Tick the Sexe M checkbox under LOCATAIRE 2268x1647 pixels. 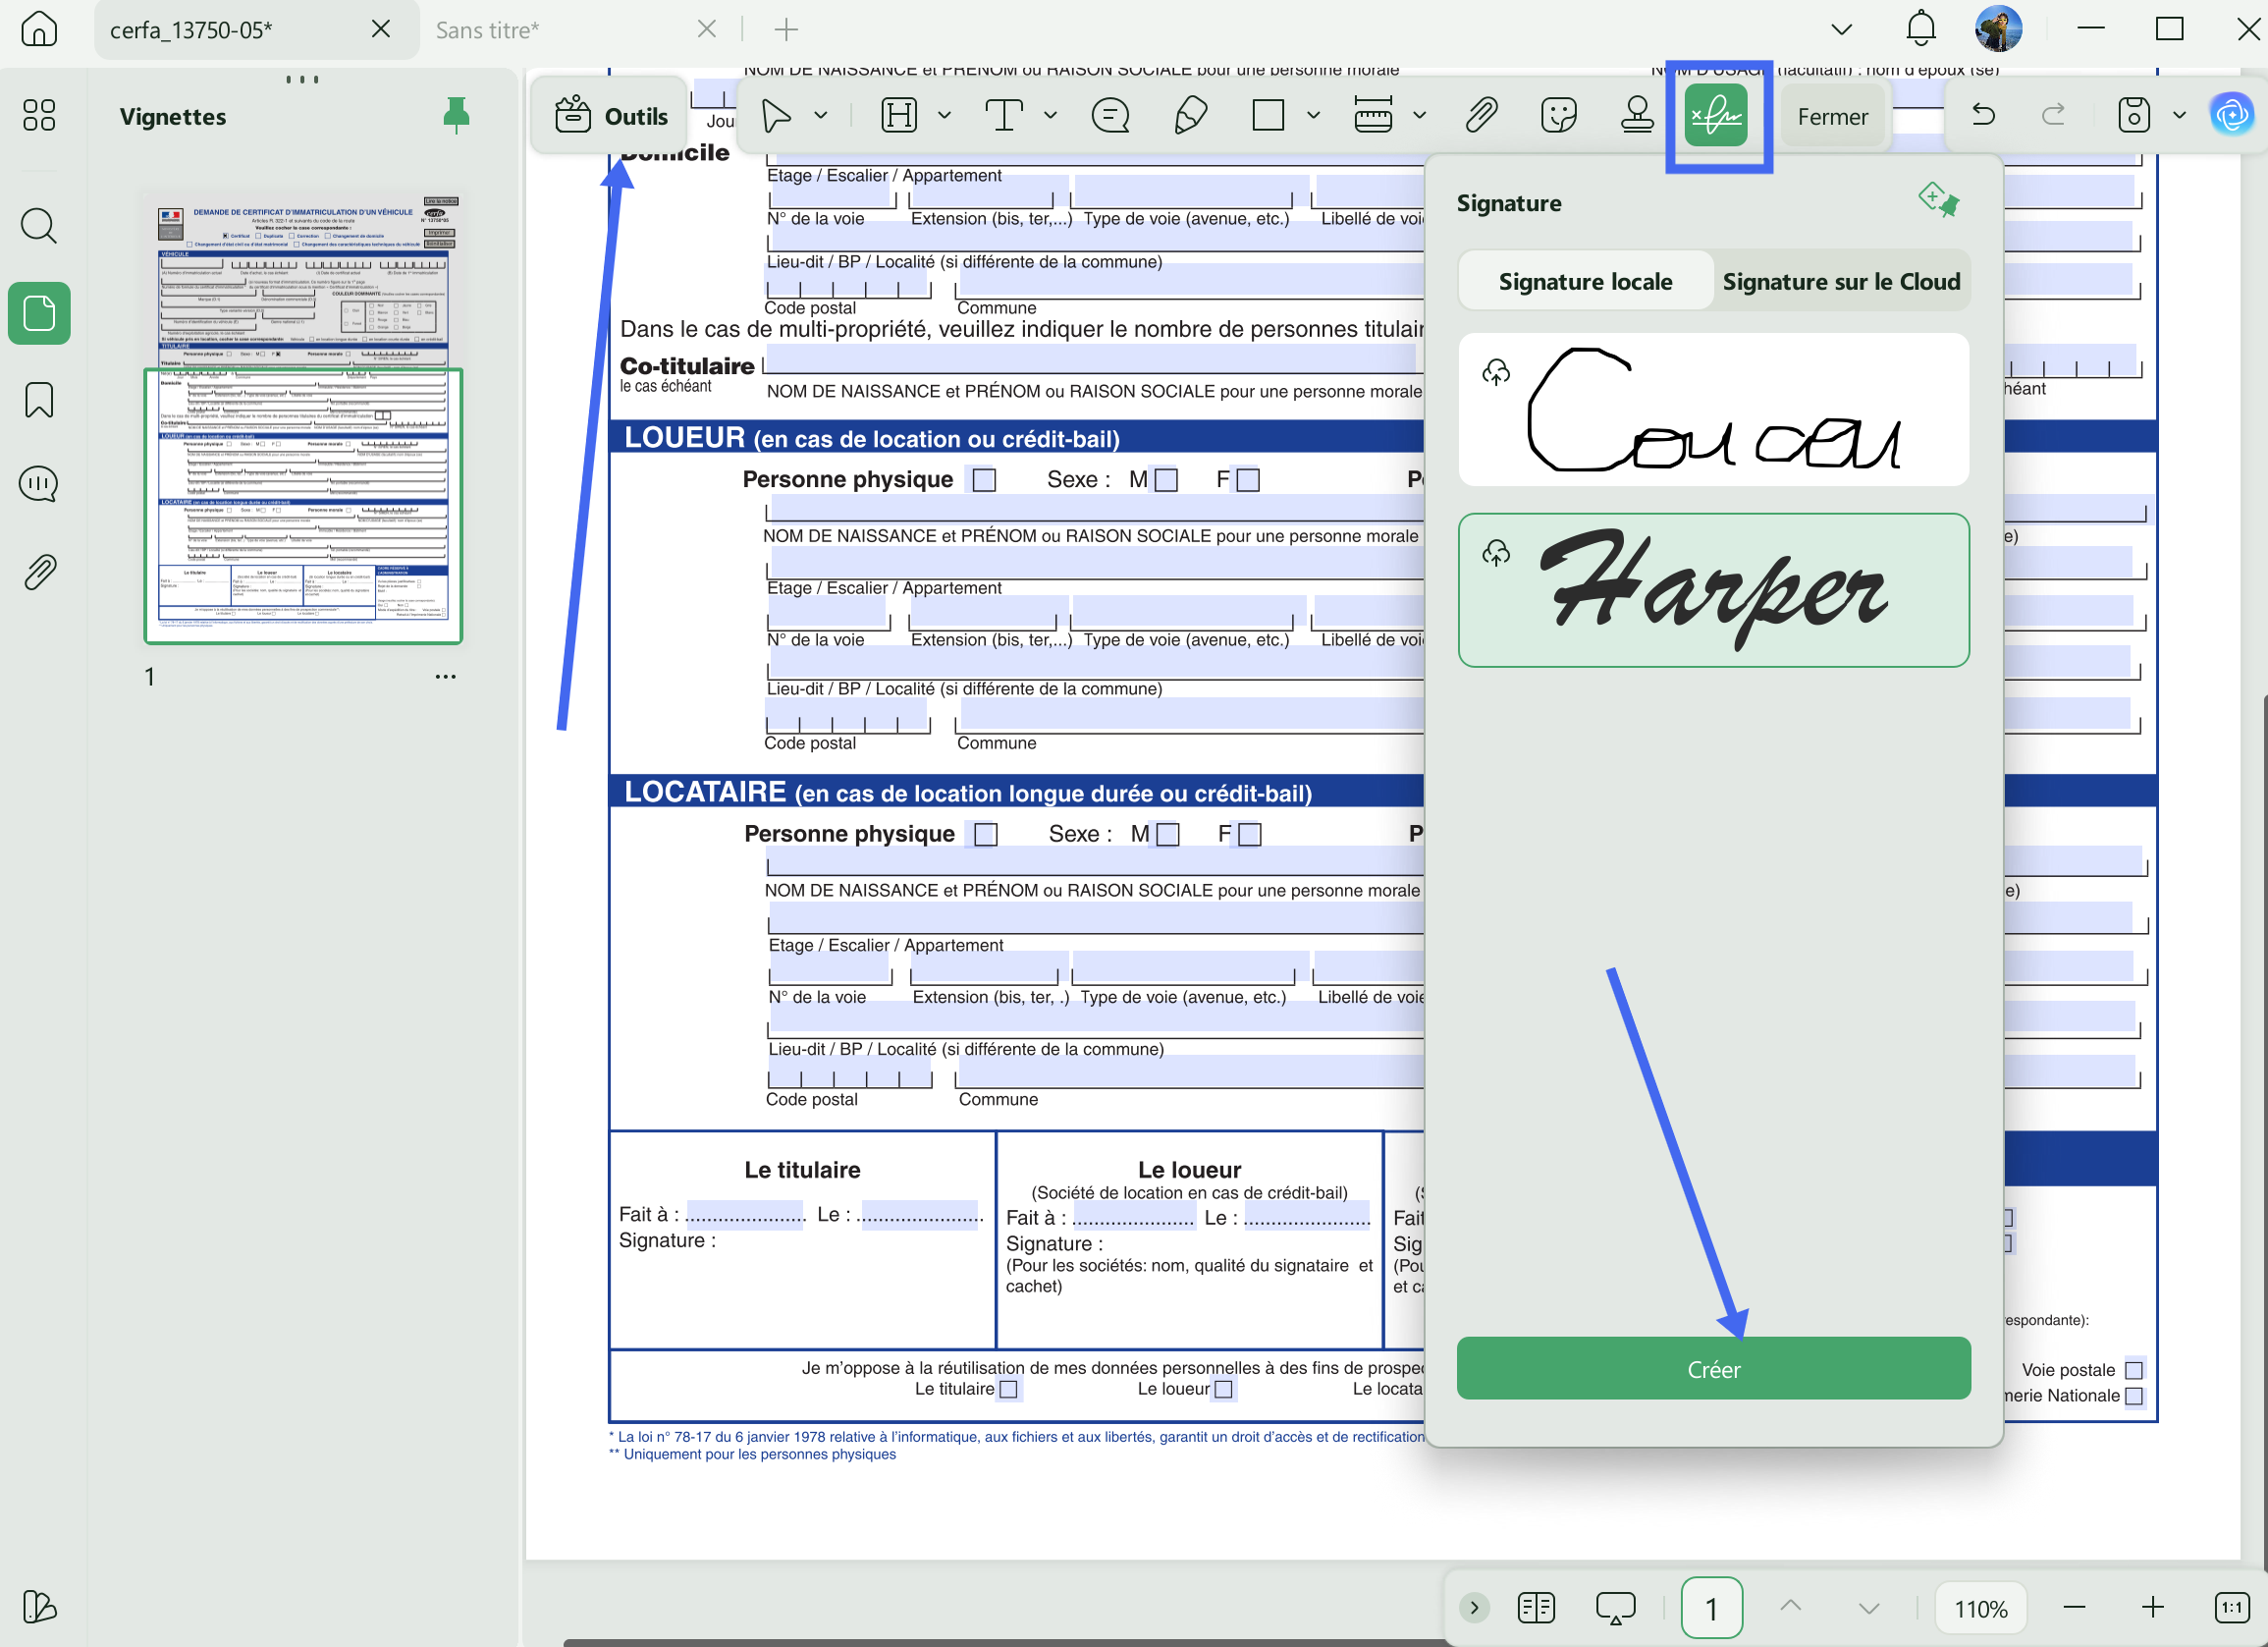coord(1167,834)
